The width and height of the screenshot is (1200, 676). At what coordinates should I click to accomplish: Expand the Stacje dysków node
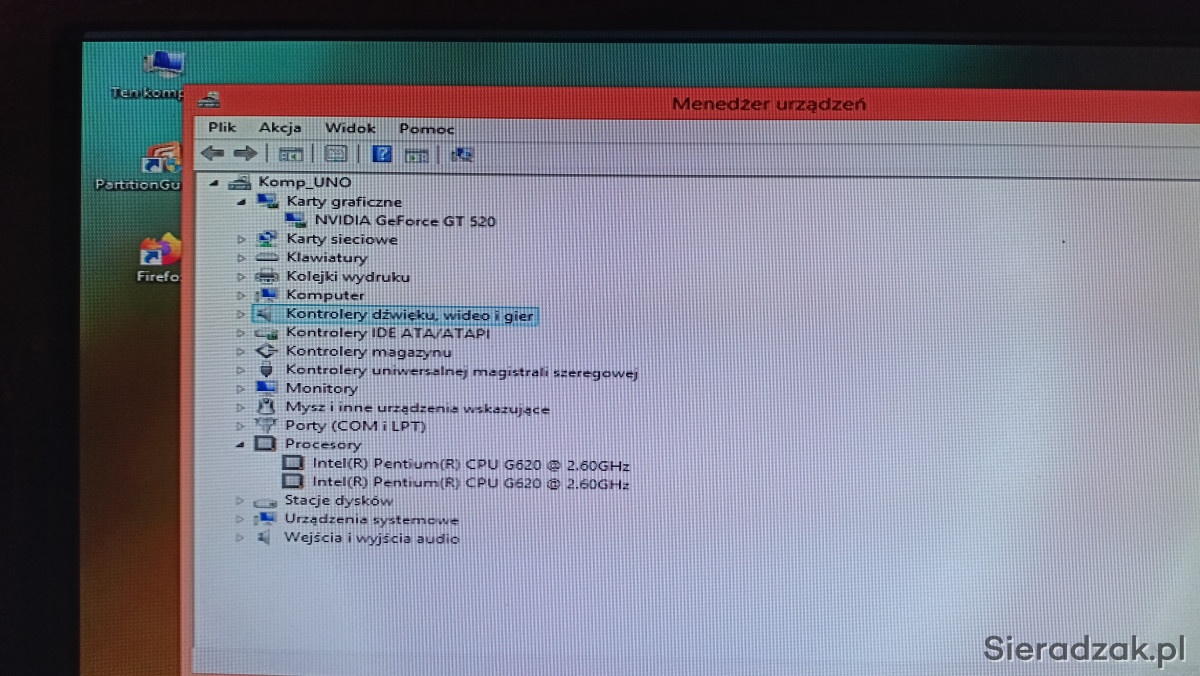tap(240, 501)
